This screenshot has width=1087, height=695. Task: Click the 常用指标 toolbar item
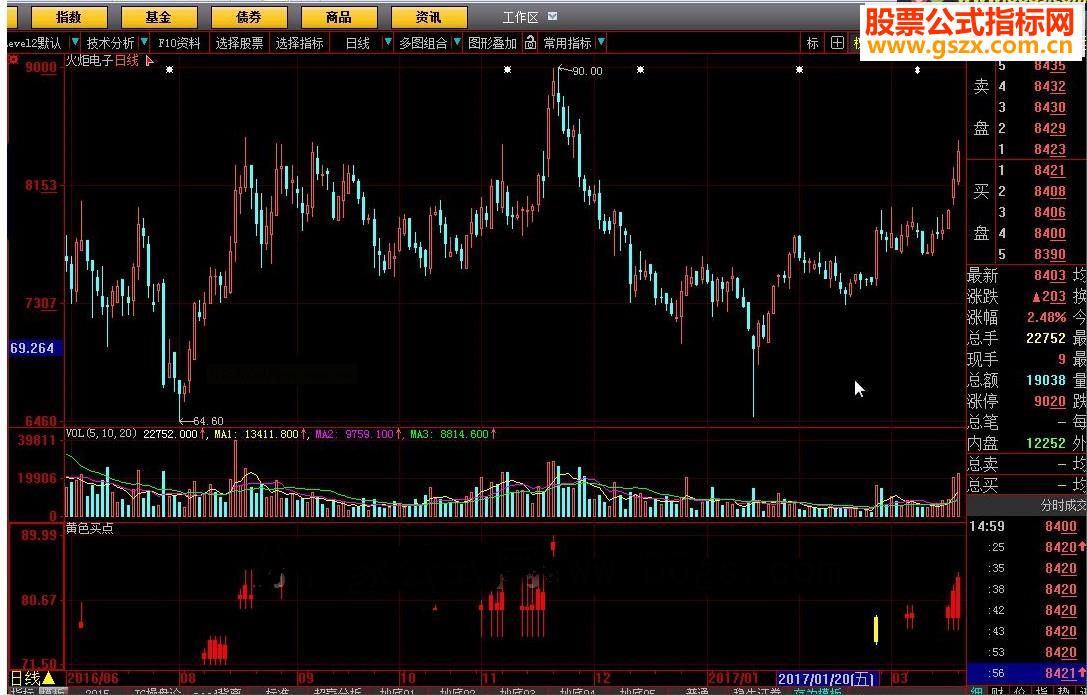(x=568, y=43)
